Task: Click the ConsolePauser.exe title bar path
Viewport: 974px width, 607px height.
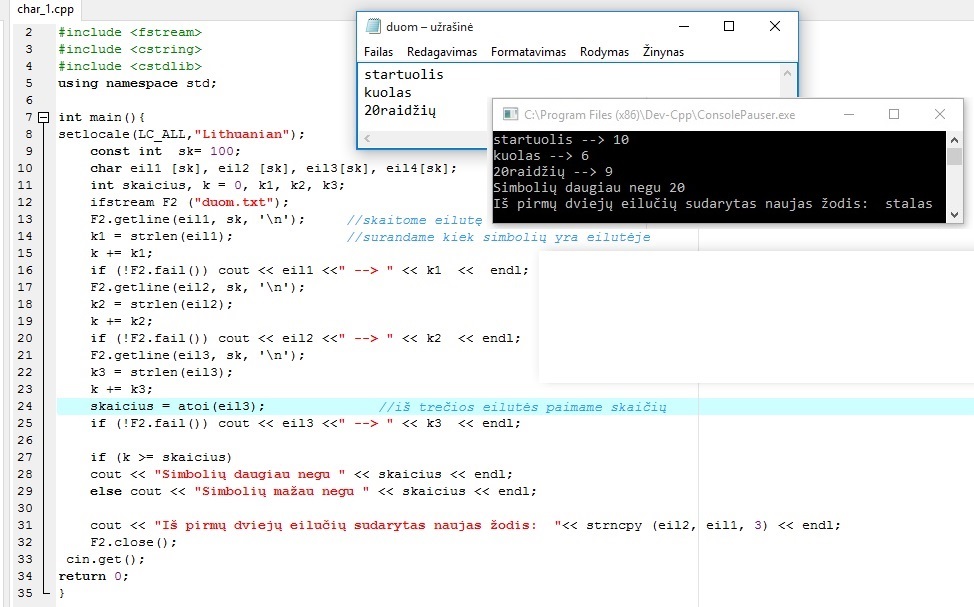Action: pos(660,115)
